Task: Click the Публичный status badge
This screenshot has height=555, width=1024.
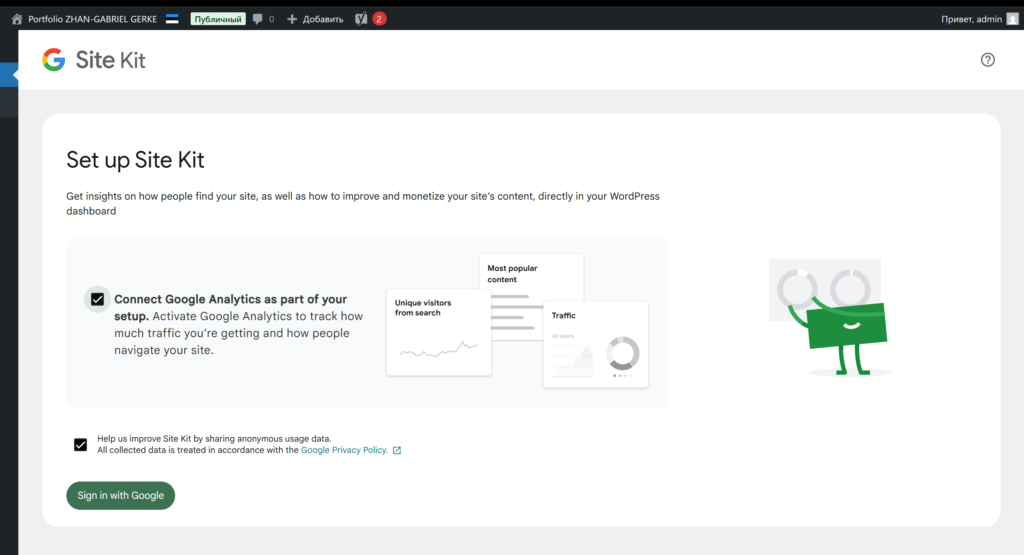Action: (218, 19)
